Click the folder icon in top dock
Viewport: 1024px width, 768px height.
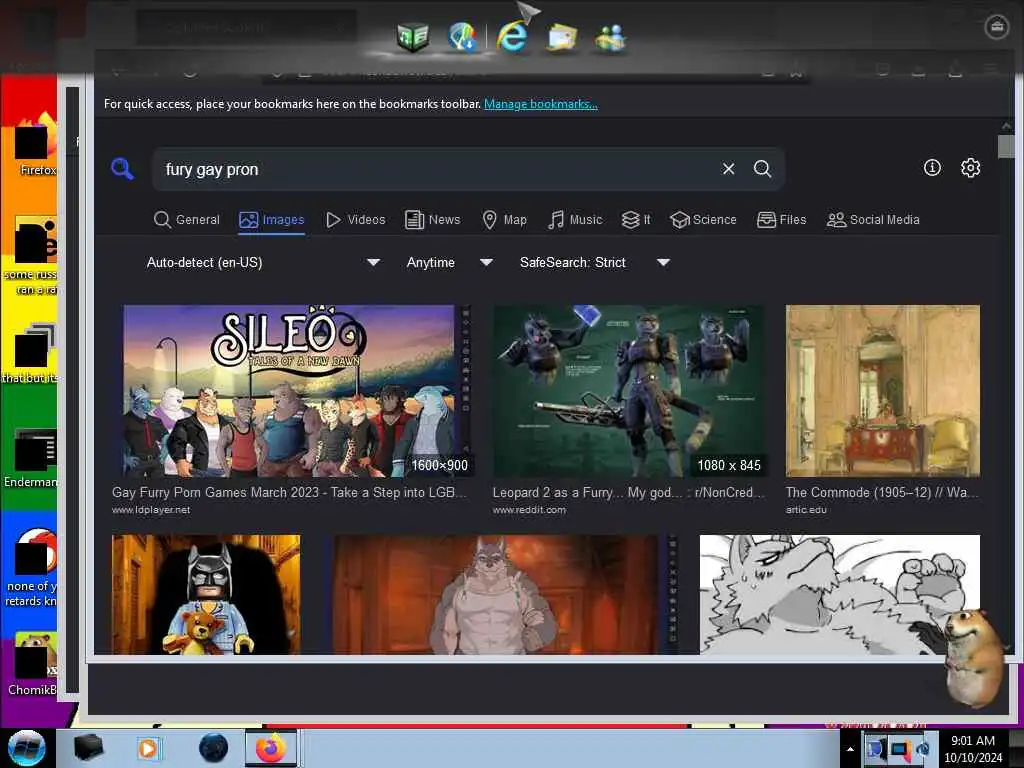tap(562, 37)
